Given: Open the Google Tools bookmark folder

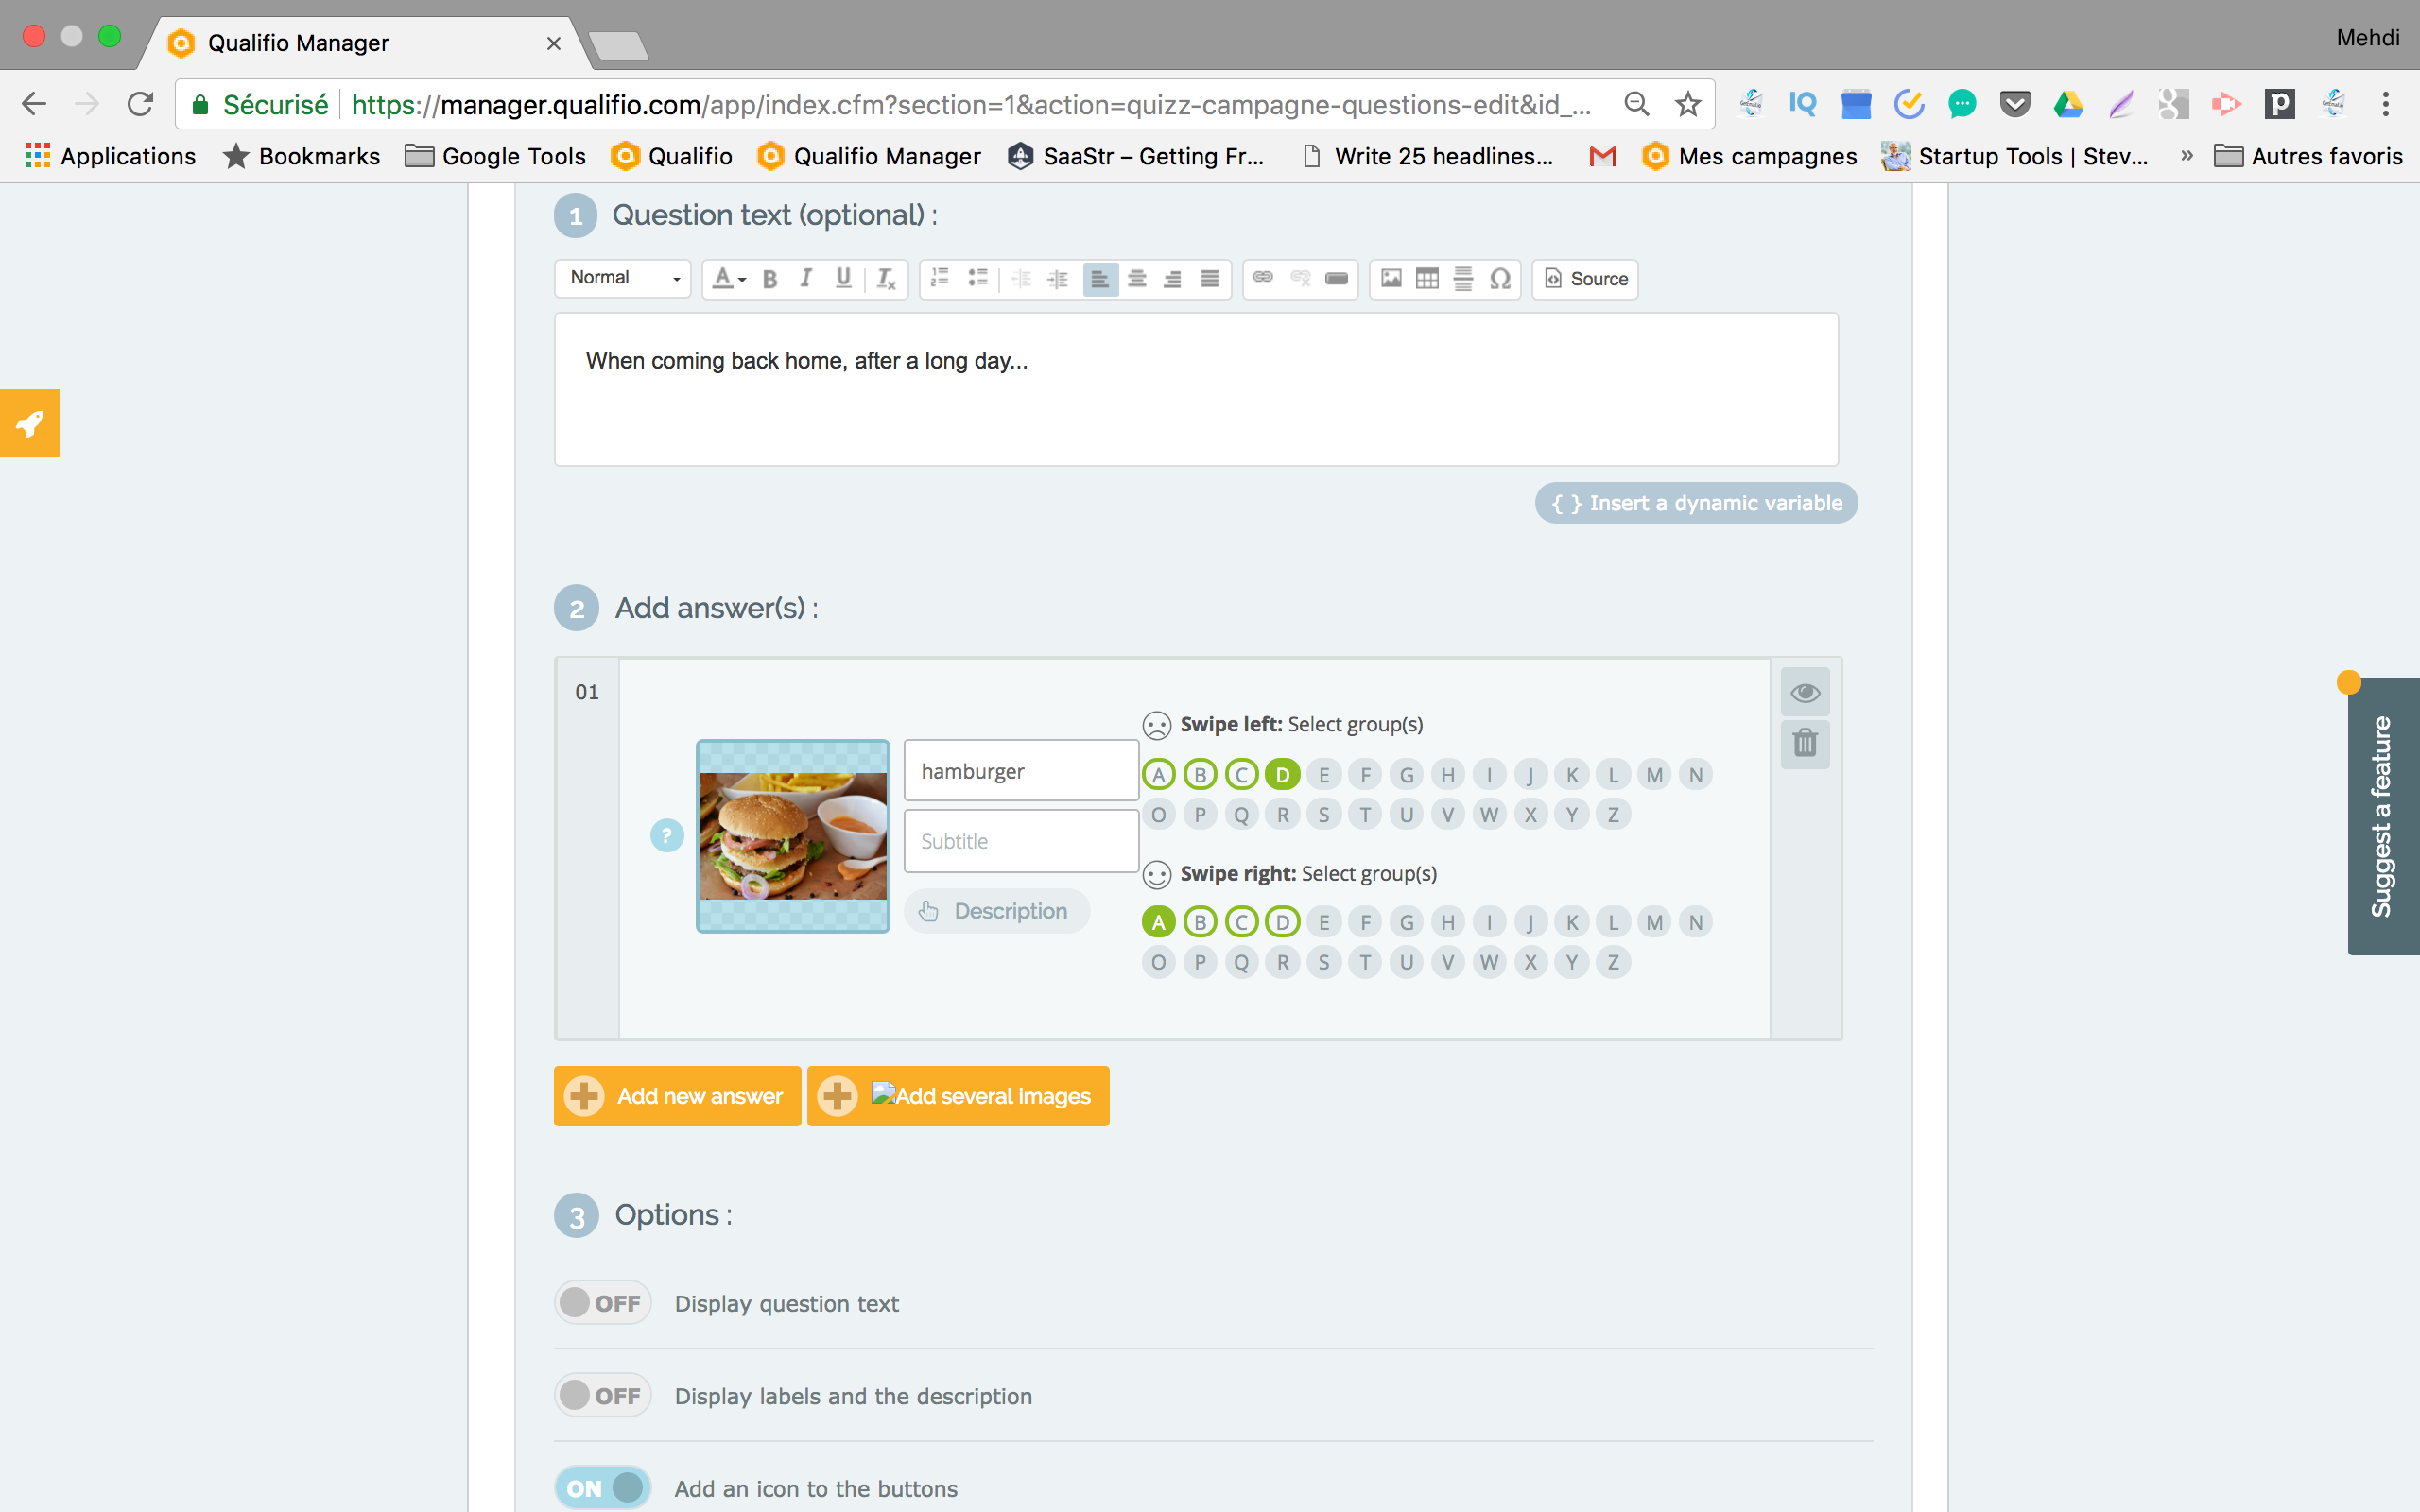Looking at the screenshot, I should (x=496, y=156).
